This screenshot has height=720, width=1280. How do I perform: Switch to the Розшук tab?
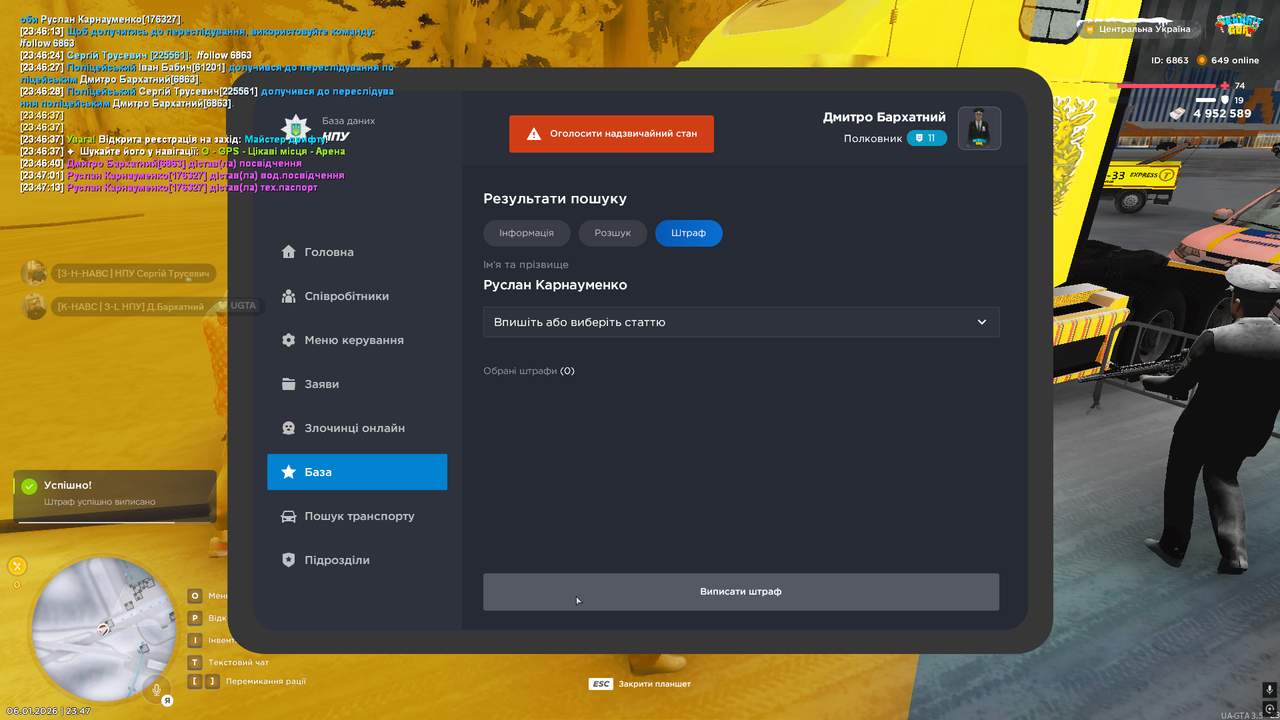(613, 233)
